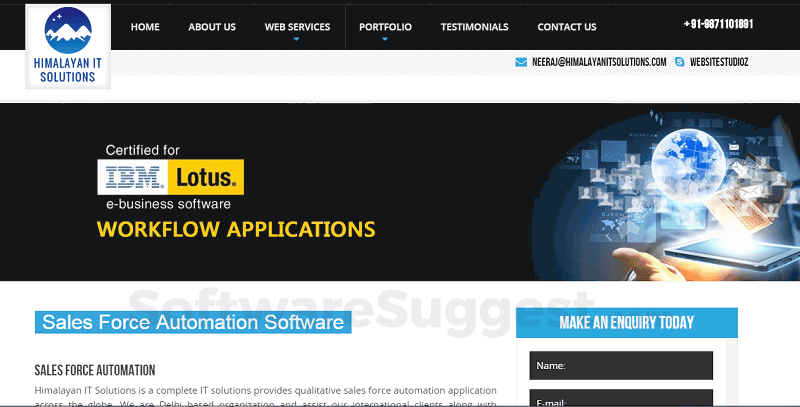Open the Testimonials page
The image size is (800, 407).
[x=474, y=27]
